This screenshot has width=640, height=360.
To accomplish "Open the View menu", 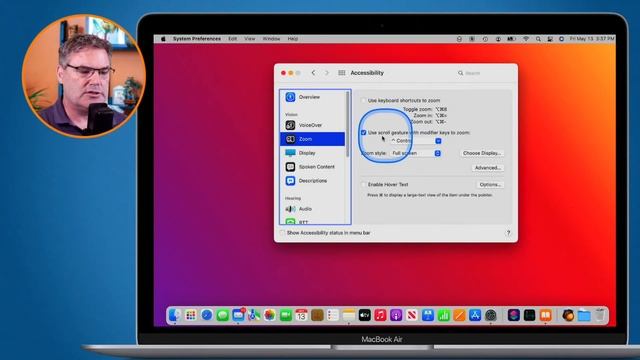I will pos(250,39).
